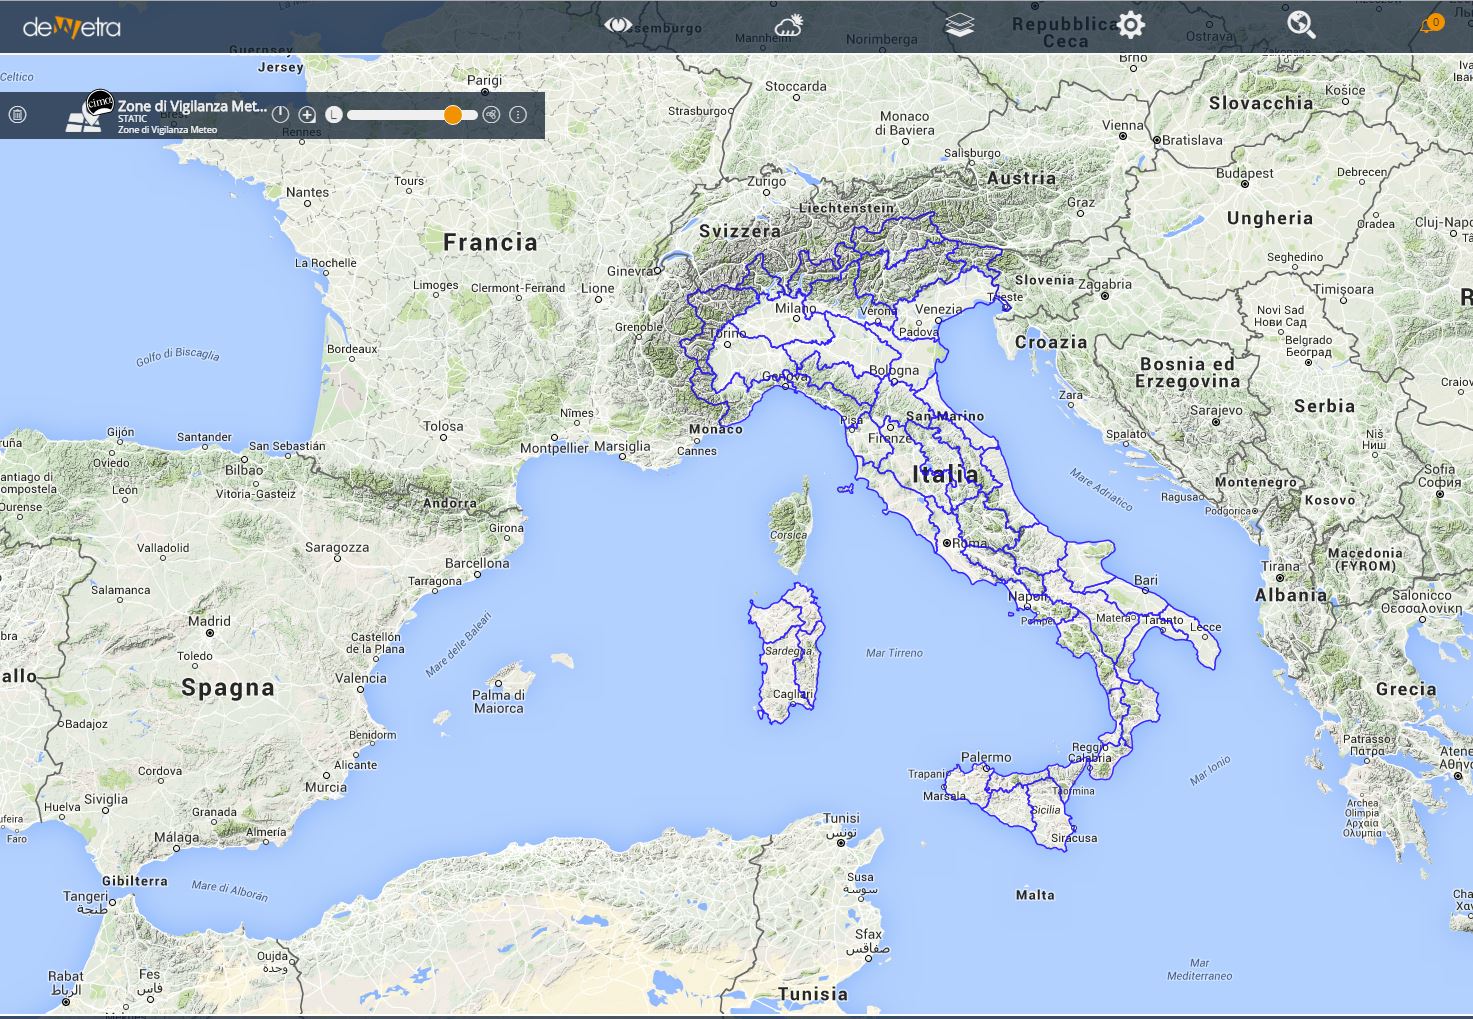Click the deWetra logo
Screen dimensions: 1473x1019
(72, 27)
